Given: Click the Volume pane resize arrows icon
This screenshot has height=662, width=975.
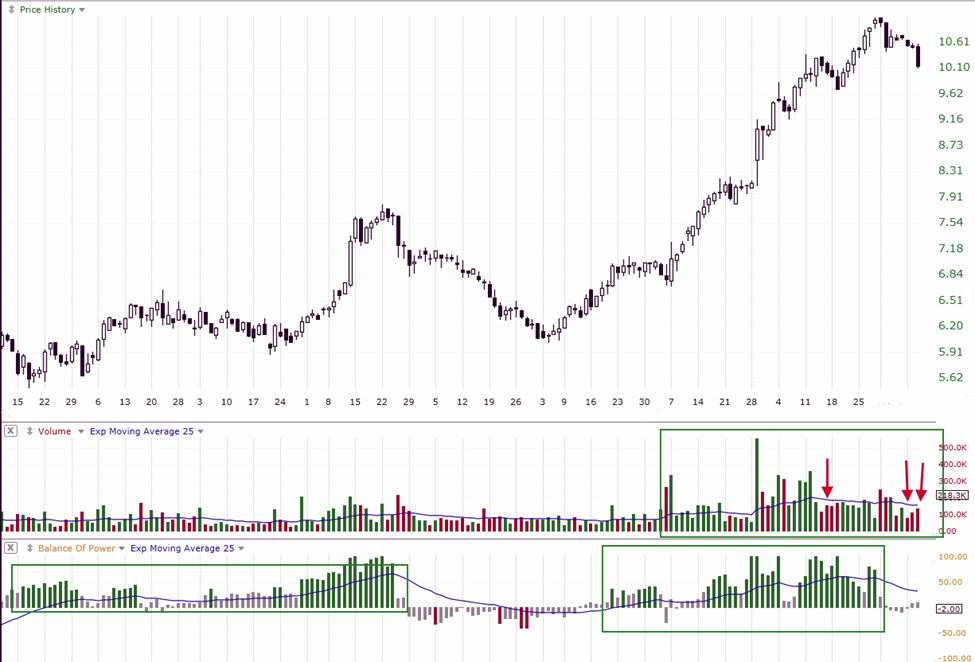Looking at the screenshot, I should tap(28, 431).
